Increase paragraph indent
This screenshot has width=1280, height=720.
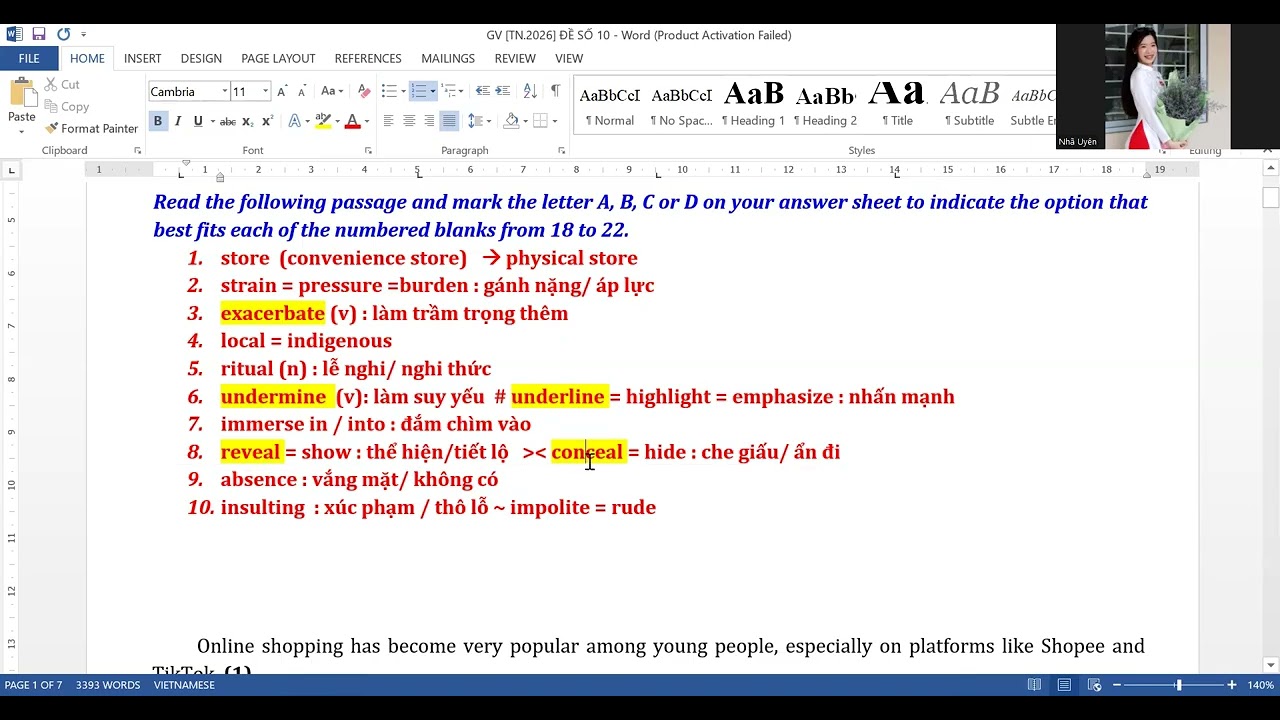coord(502,91)
